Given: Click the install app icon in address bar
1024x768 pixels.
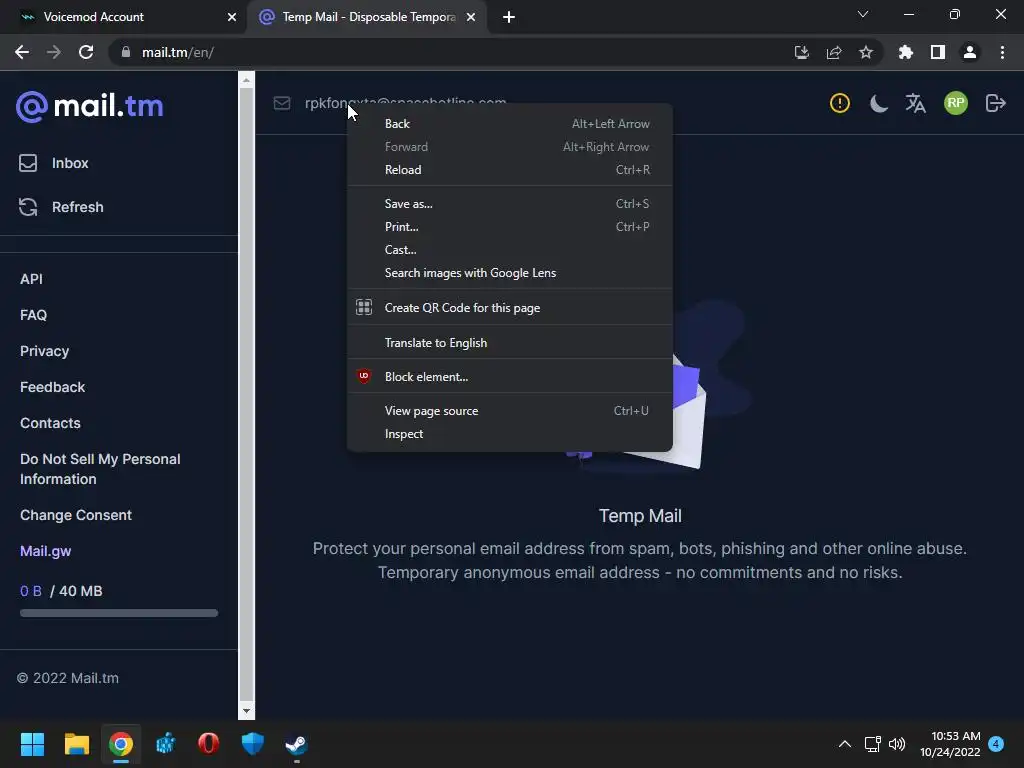Looking at the screenshot, I should (801, 52).
